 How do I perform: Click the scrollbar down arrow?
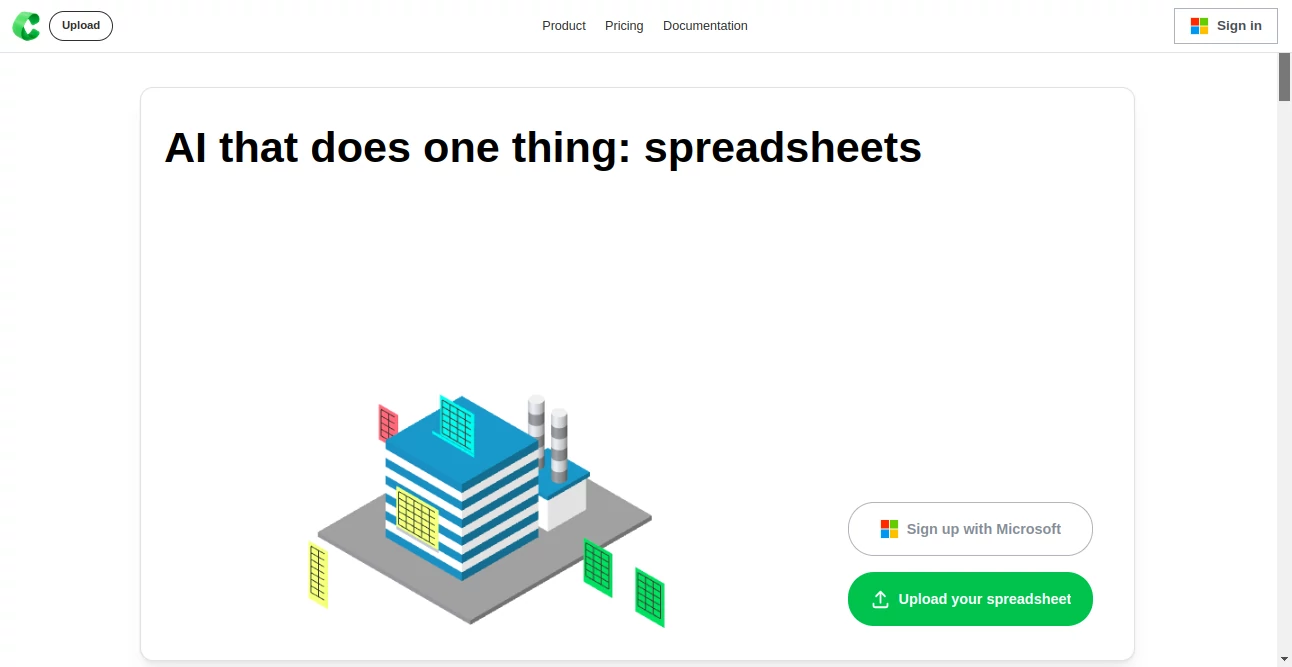(1285, 659)
